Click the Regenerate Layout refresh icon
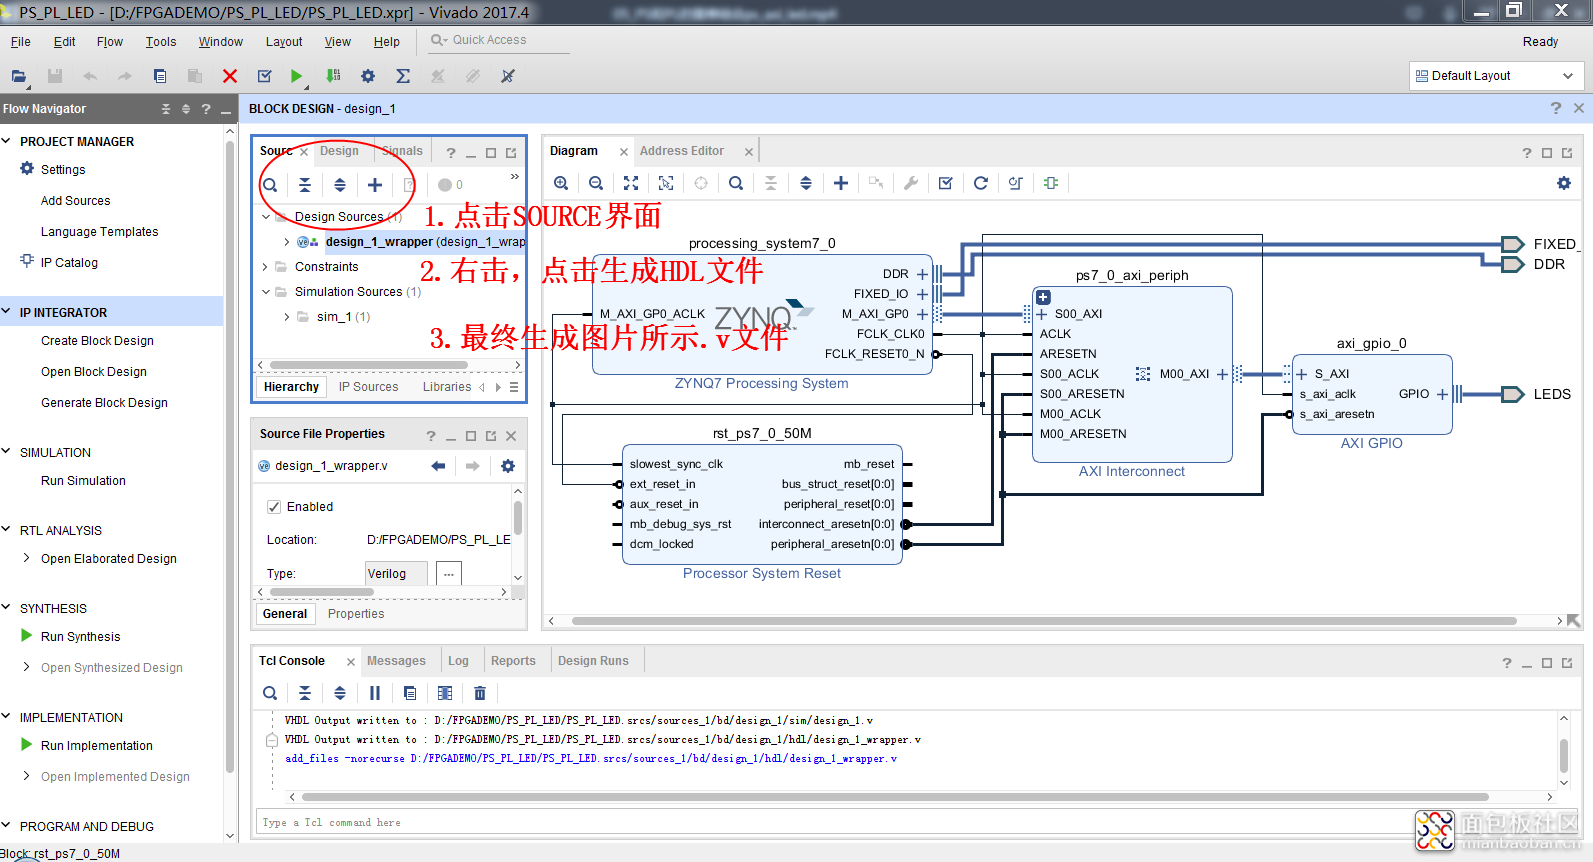This screenshot has width=1593, height=862. click(981, 183)
